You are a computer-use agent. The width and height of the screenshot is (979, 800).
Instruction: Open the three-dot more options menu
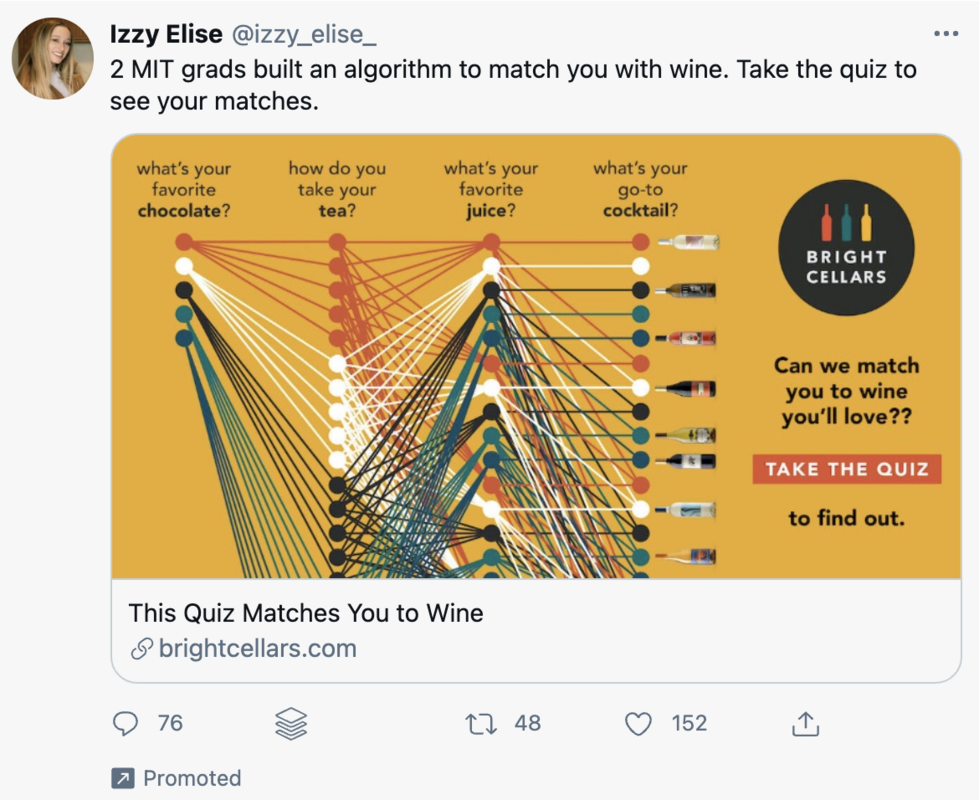click(x=944, y=33)
